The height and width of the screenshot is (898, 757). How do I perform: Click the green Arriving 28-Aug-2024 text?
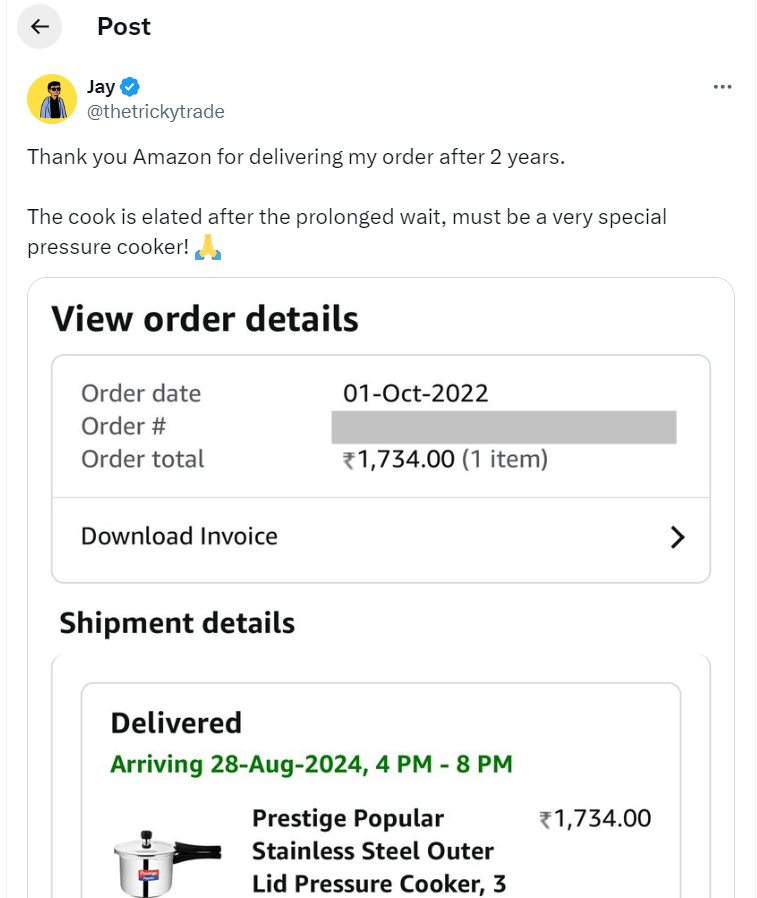pos(311,765)
